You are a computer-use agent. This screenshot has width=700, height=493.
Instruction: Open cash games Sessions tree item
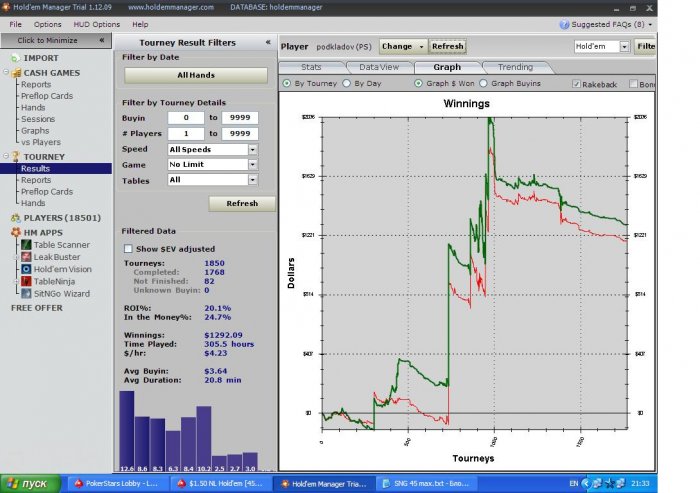[38, 119]
